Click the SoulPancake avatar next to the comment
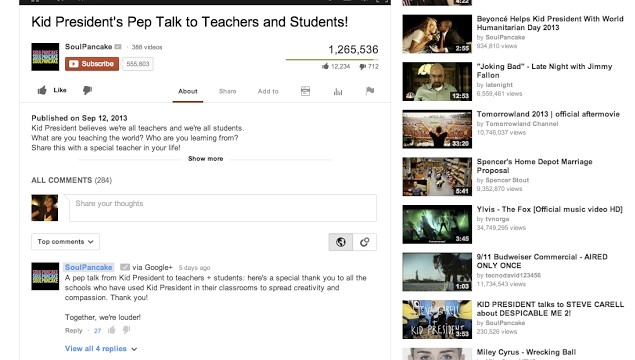The width and height of the screenshot is (635, 360). 45,276
